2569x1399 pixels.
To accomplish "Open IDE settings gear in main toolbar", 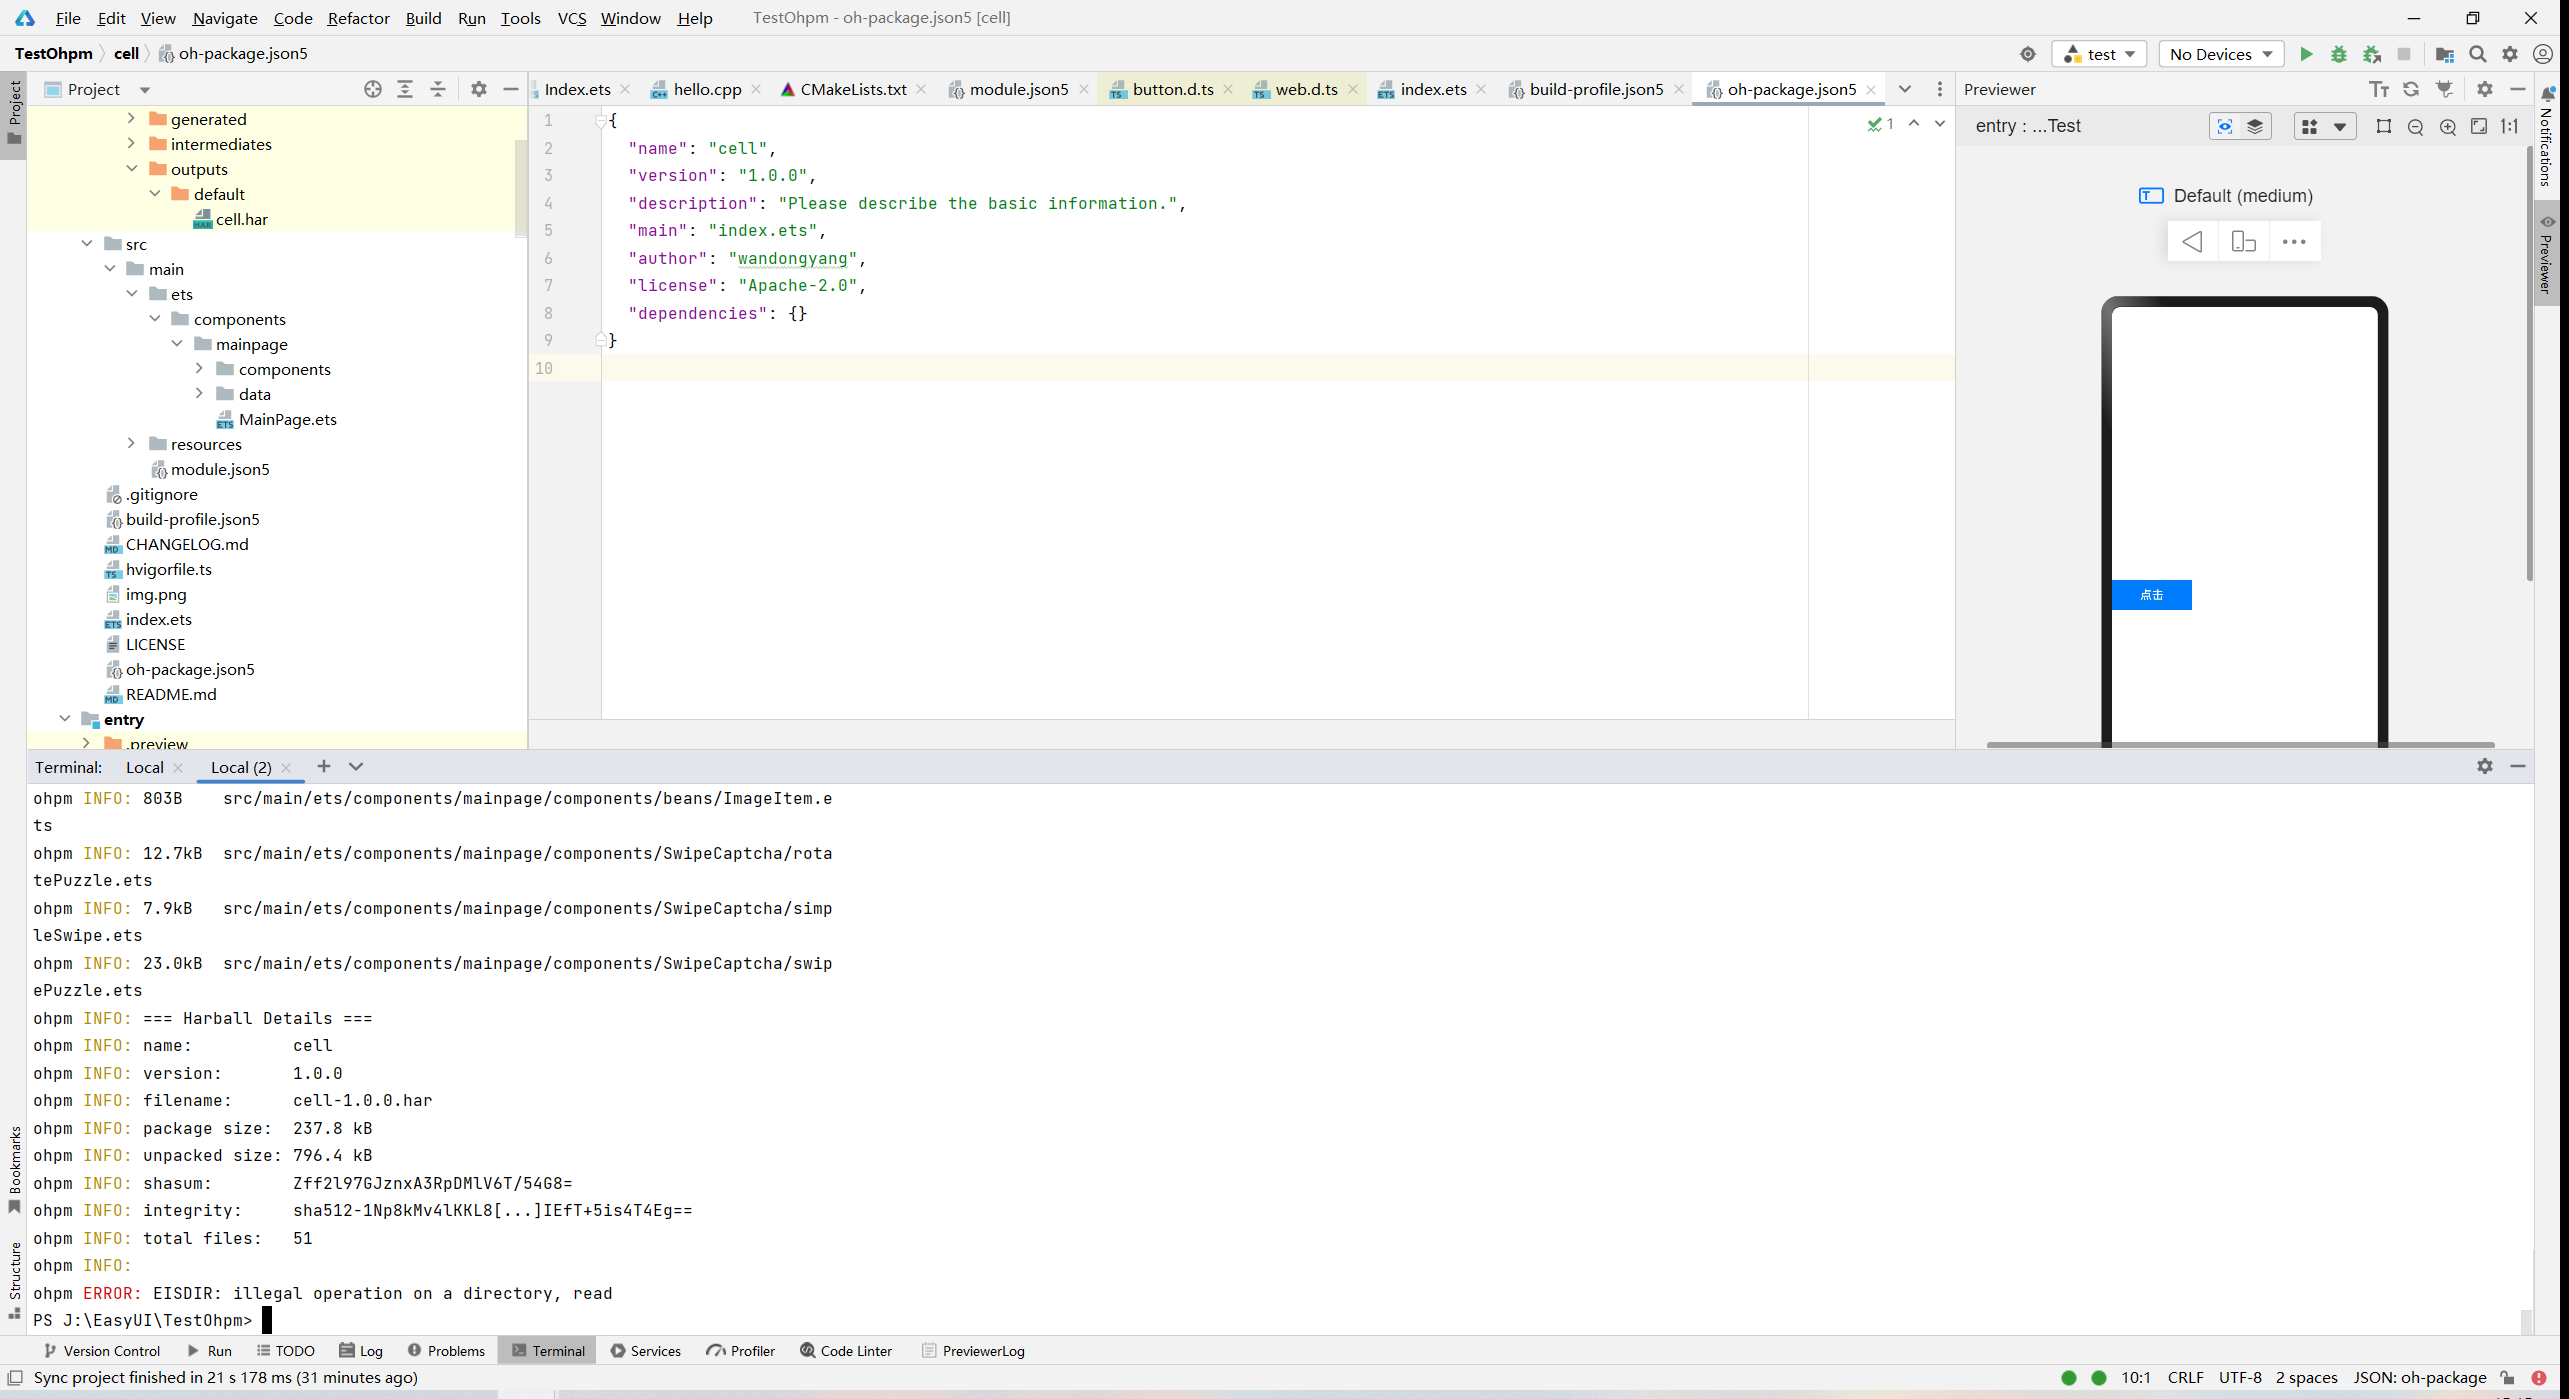I will pyautogui.click(x=2510, y=54).
